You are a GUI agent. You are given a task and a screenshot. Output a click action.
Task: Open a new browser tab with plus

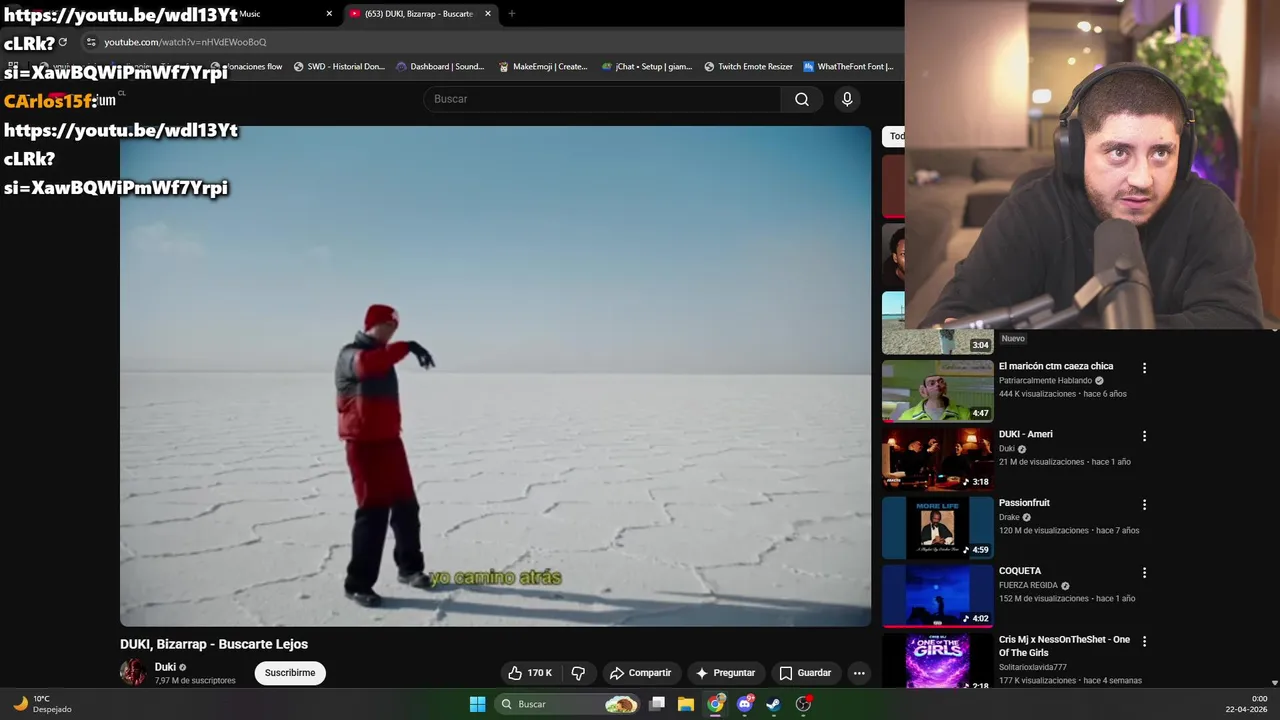(x=512, y=14)
